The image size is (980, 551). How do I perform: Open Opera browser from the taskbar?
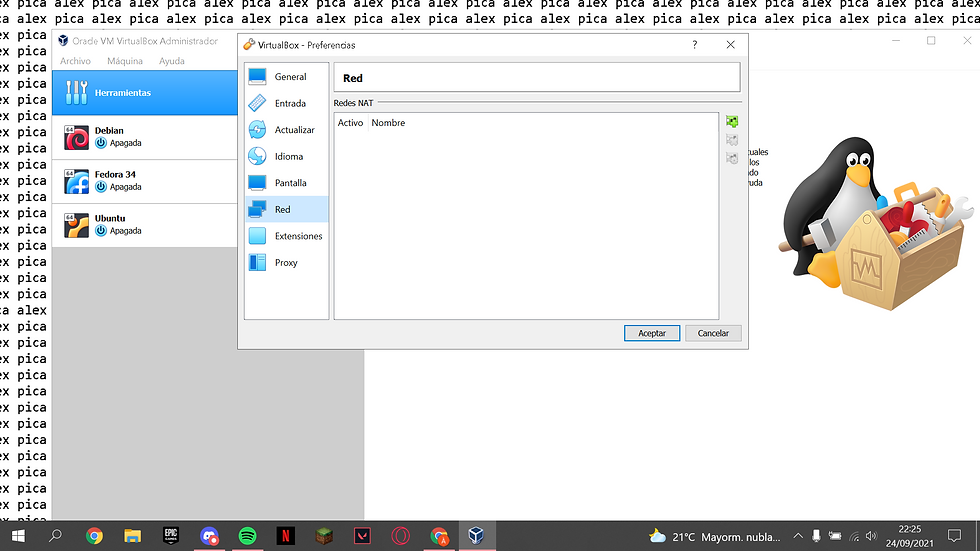pos(401,536)
